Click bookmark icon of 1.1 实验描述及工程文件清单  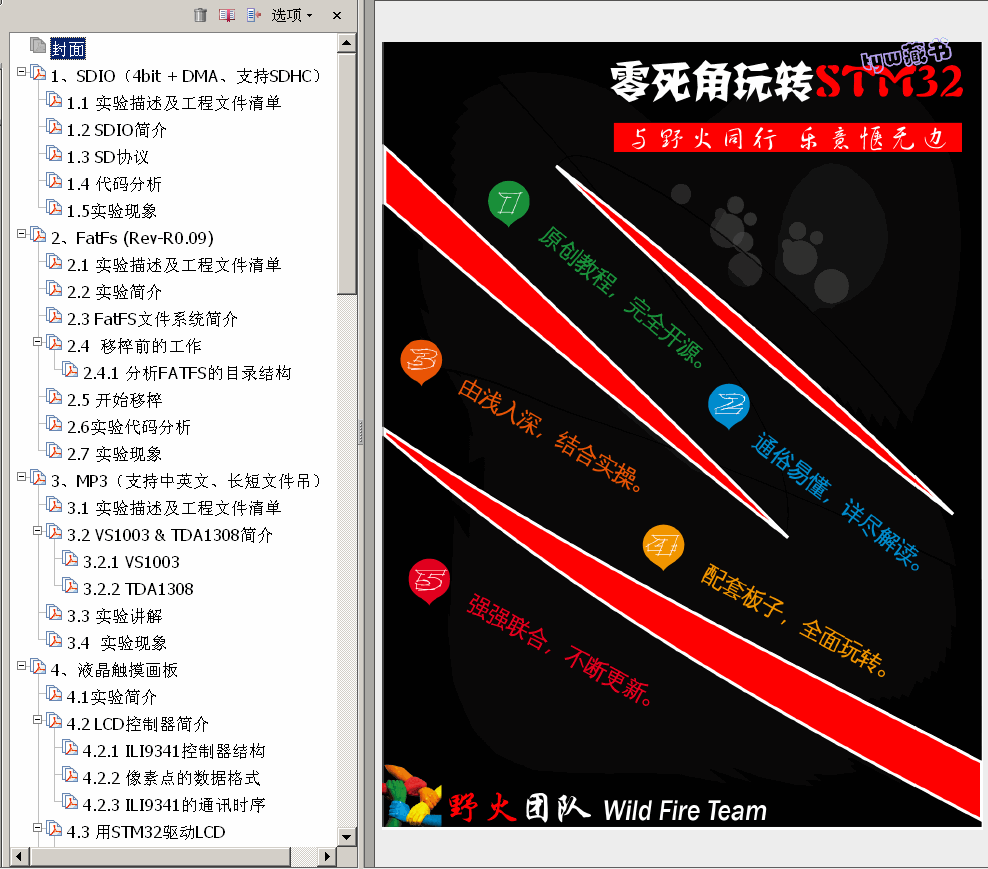click(x=55, y=100)
